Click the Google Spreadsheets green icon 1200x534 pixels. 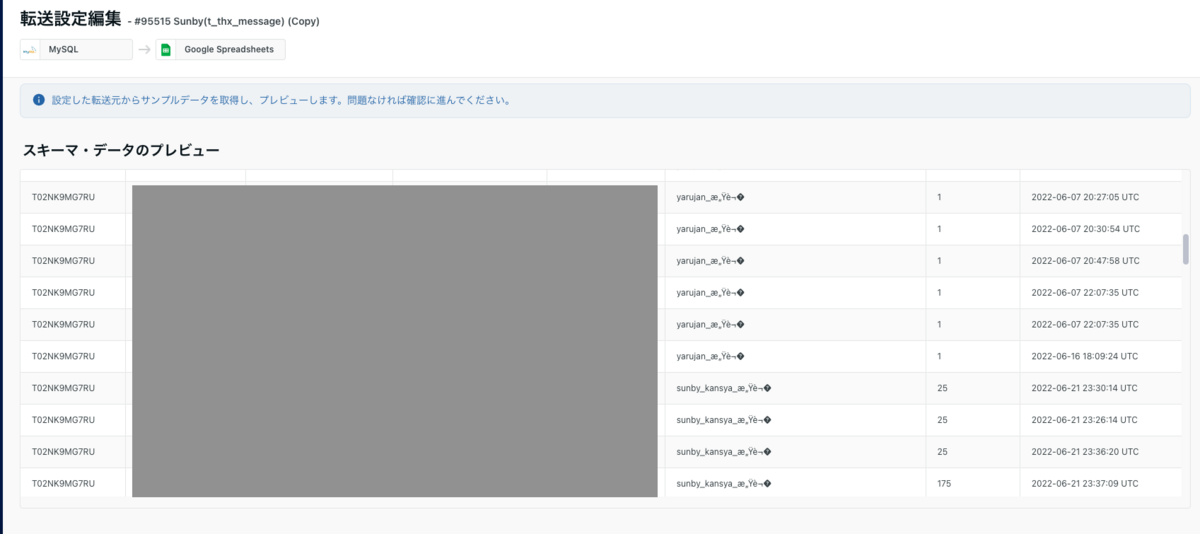(x=167, y=50)
